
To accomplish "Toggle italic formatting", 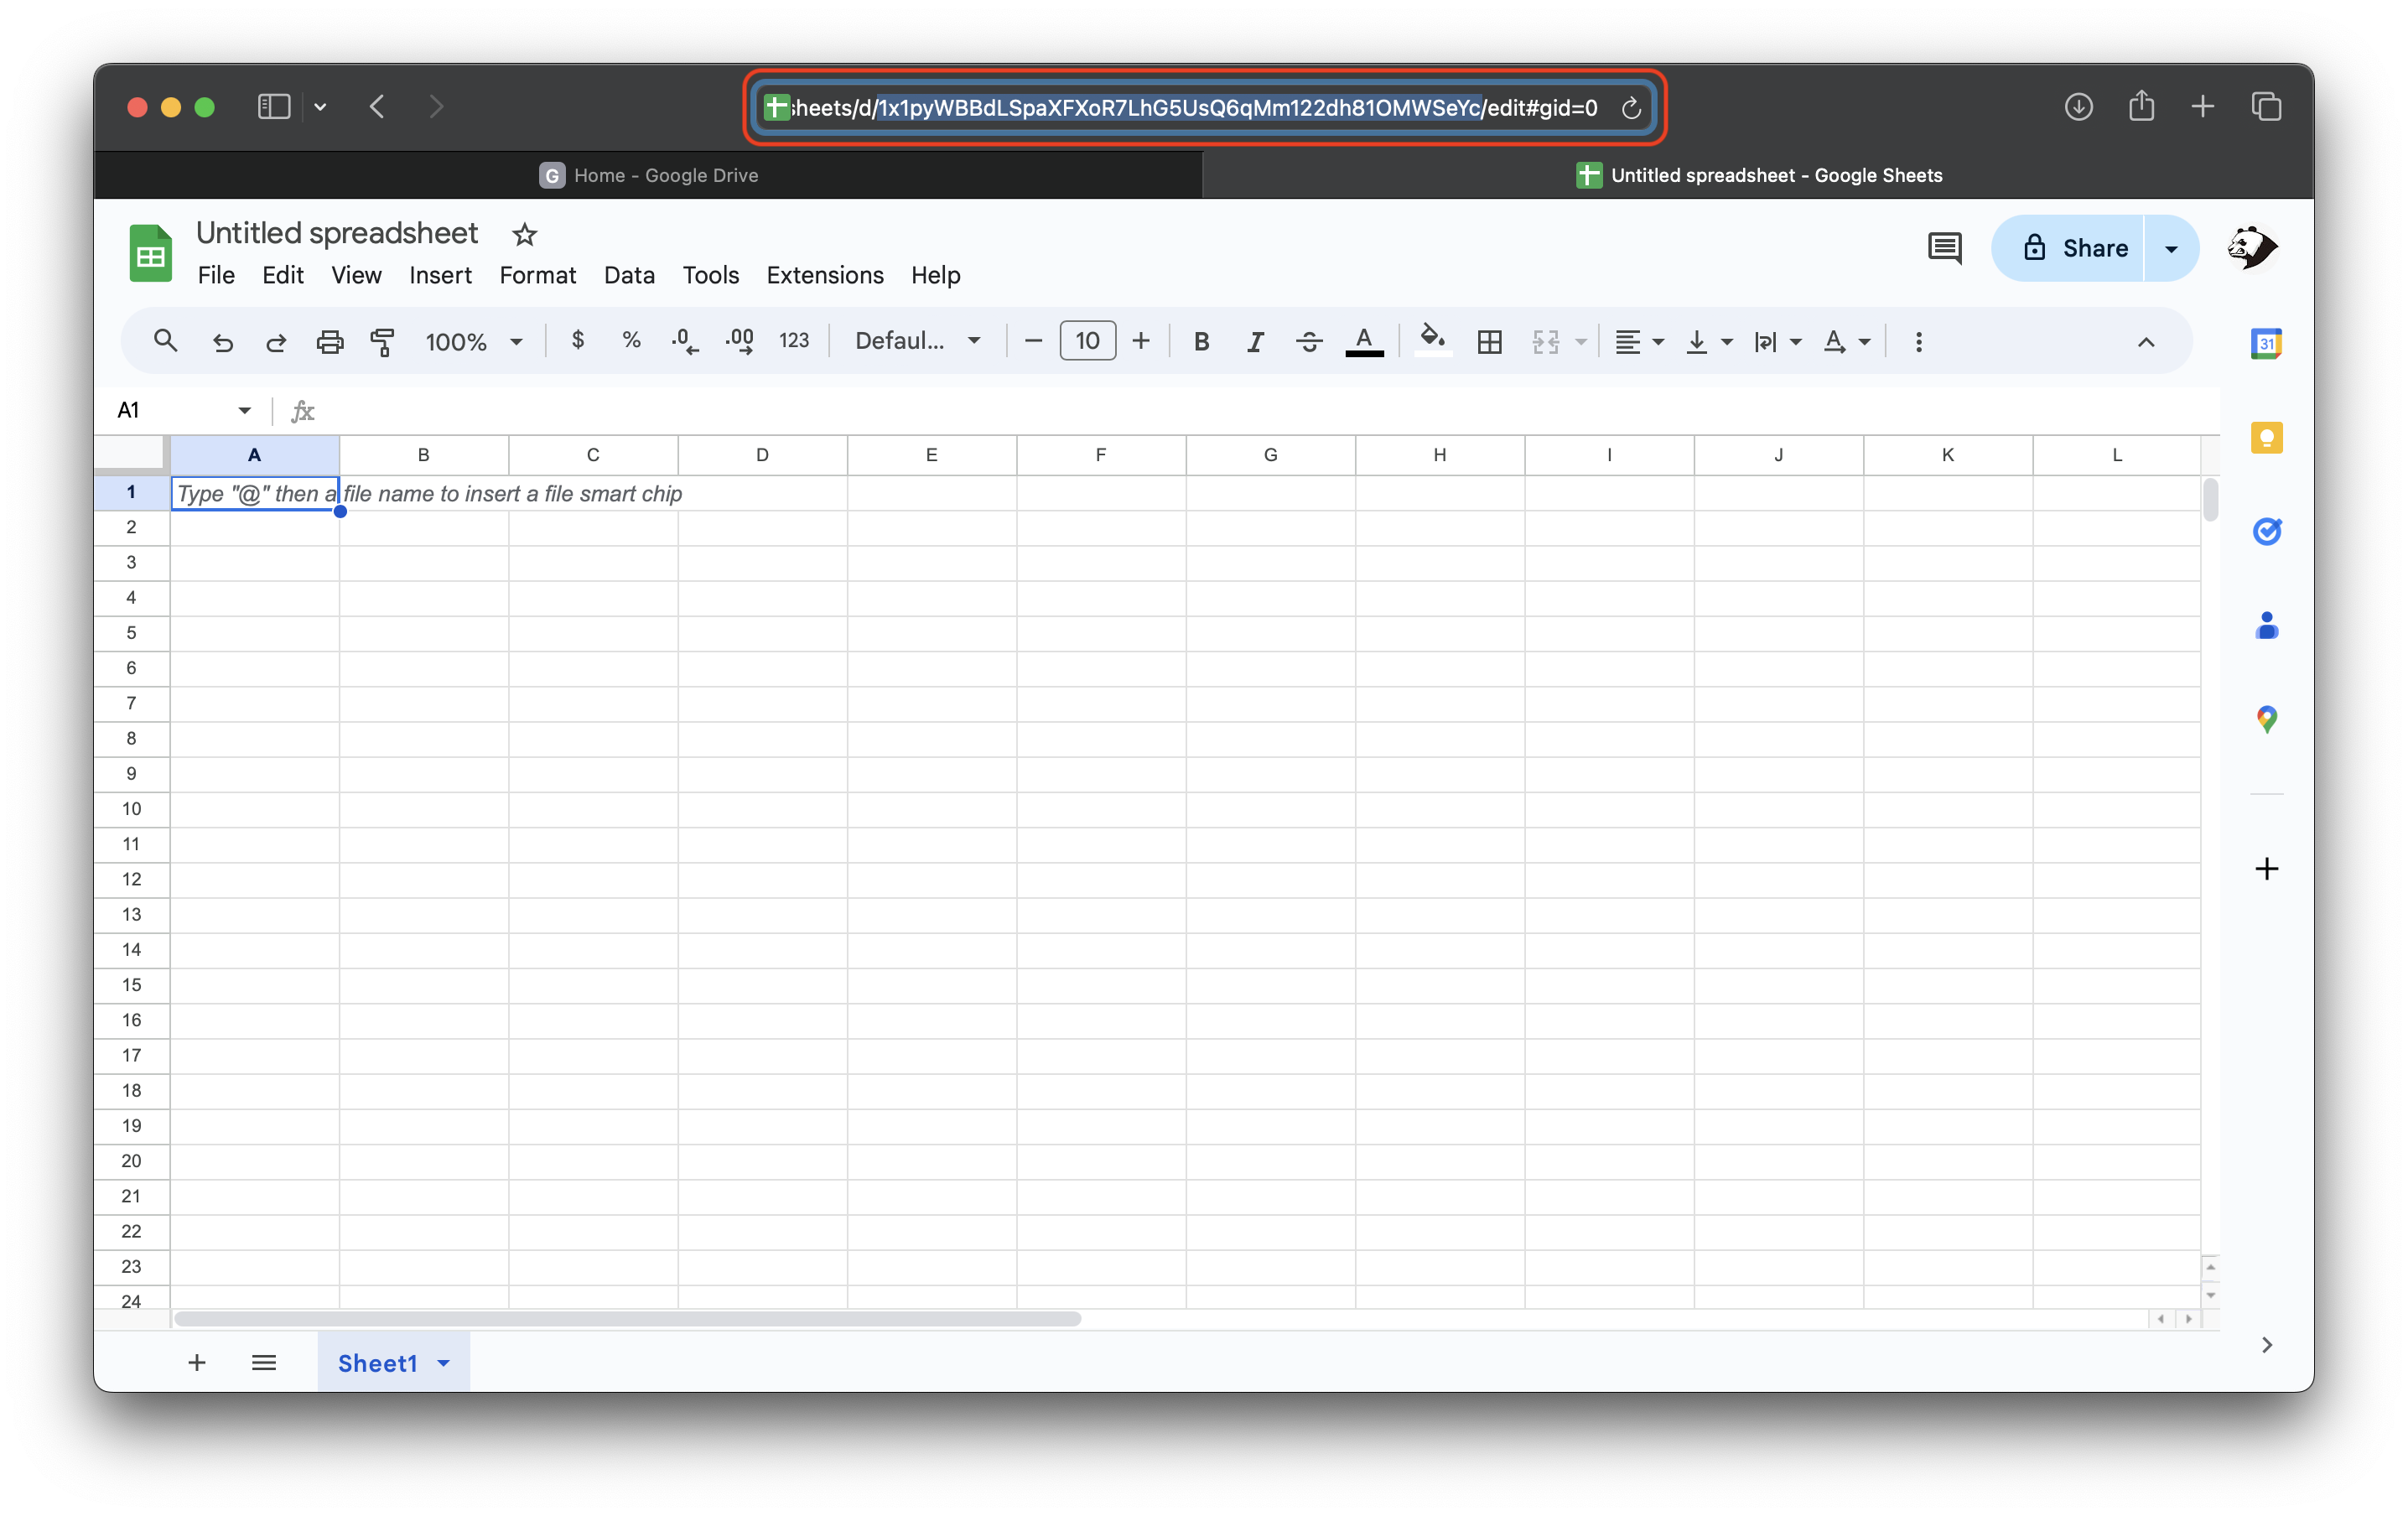I will [1255, 342].
